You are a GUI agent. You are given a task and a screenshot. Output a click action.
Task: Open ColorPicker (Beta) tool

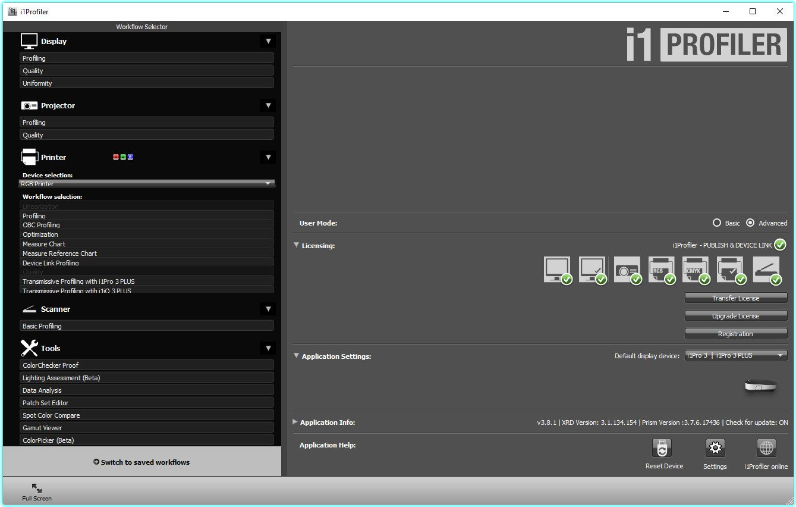tap(147, 440)
